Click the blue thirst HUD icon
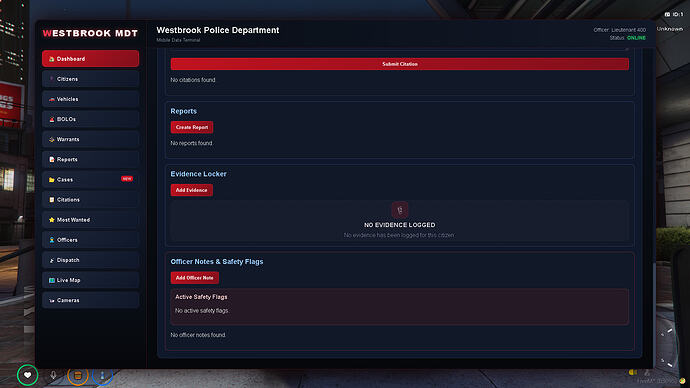Viewport: 690px width, 388px height. click(x=102, y=375)
